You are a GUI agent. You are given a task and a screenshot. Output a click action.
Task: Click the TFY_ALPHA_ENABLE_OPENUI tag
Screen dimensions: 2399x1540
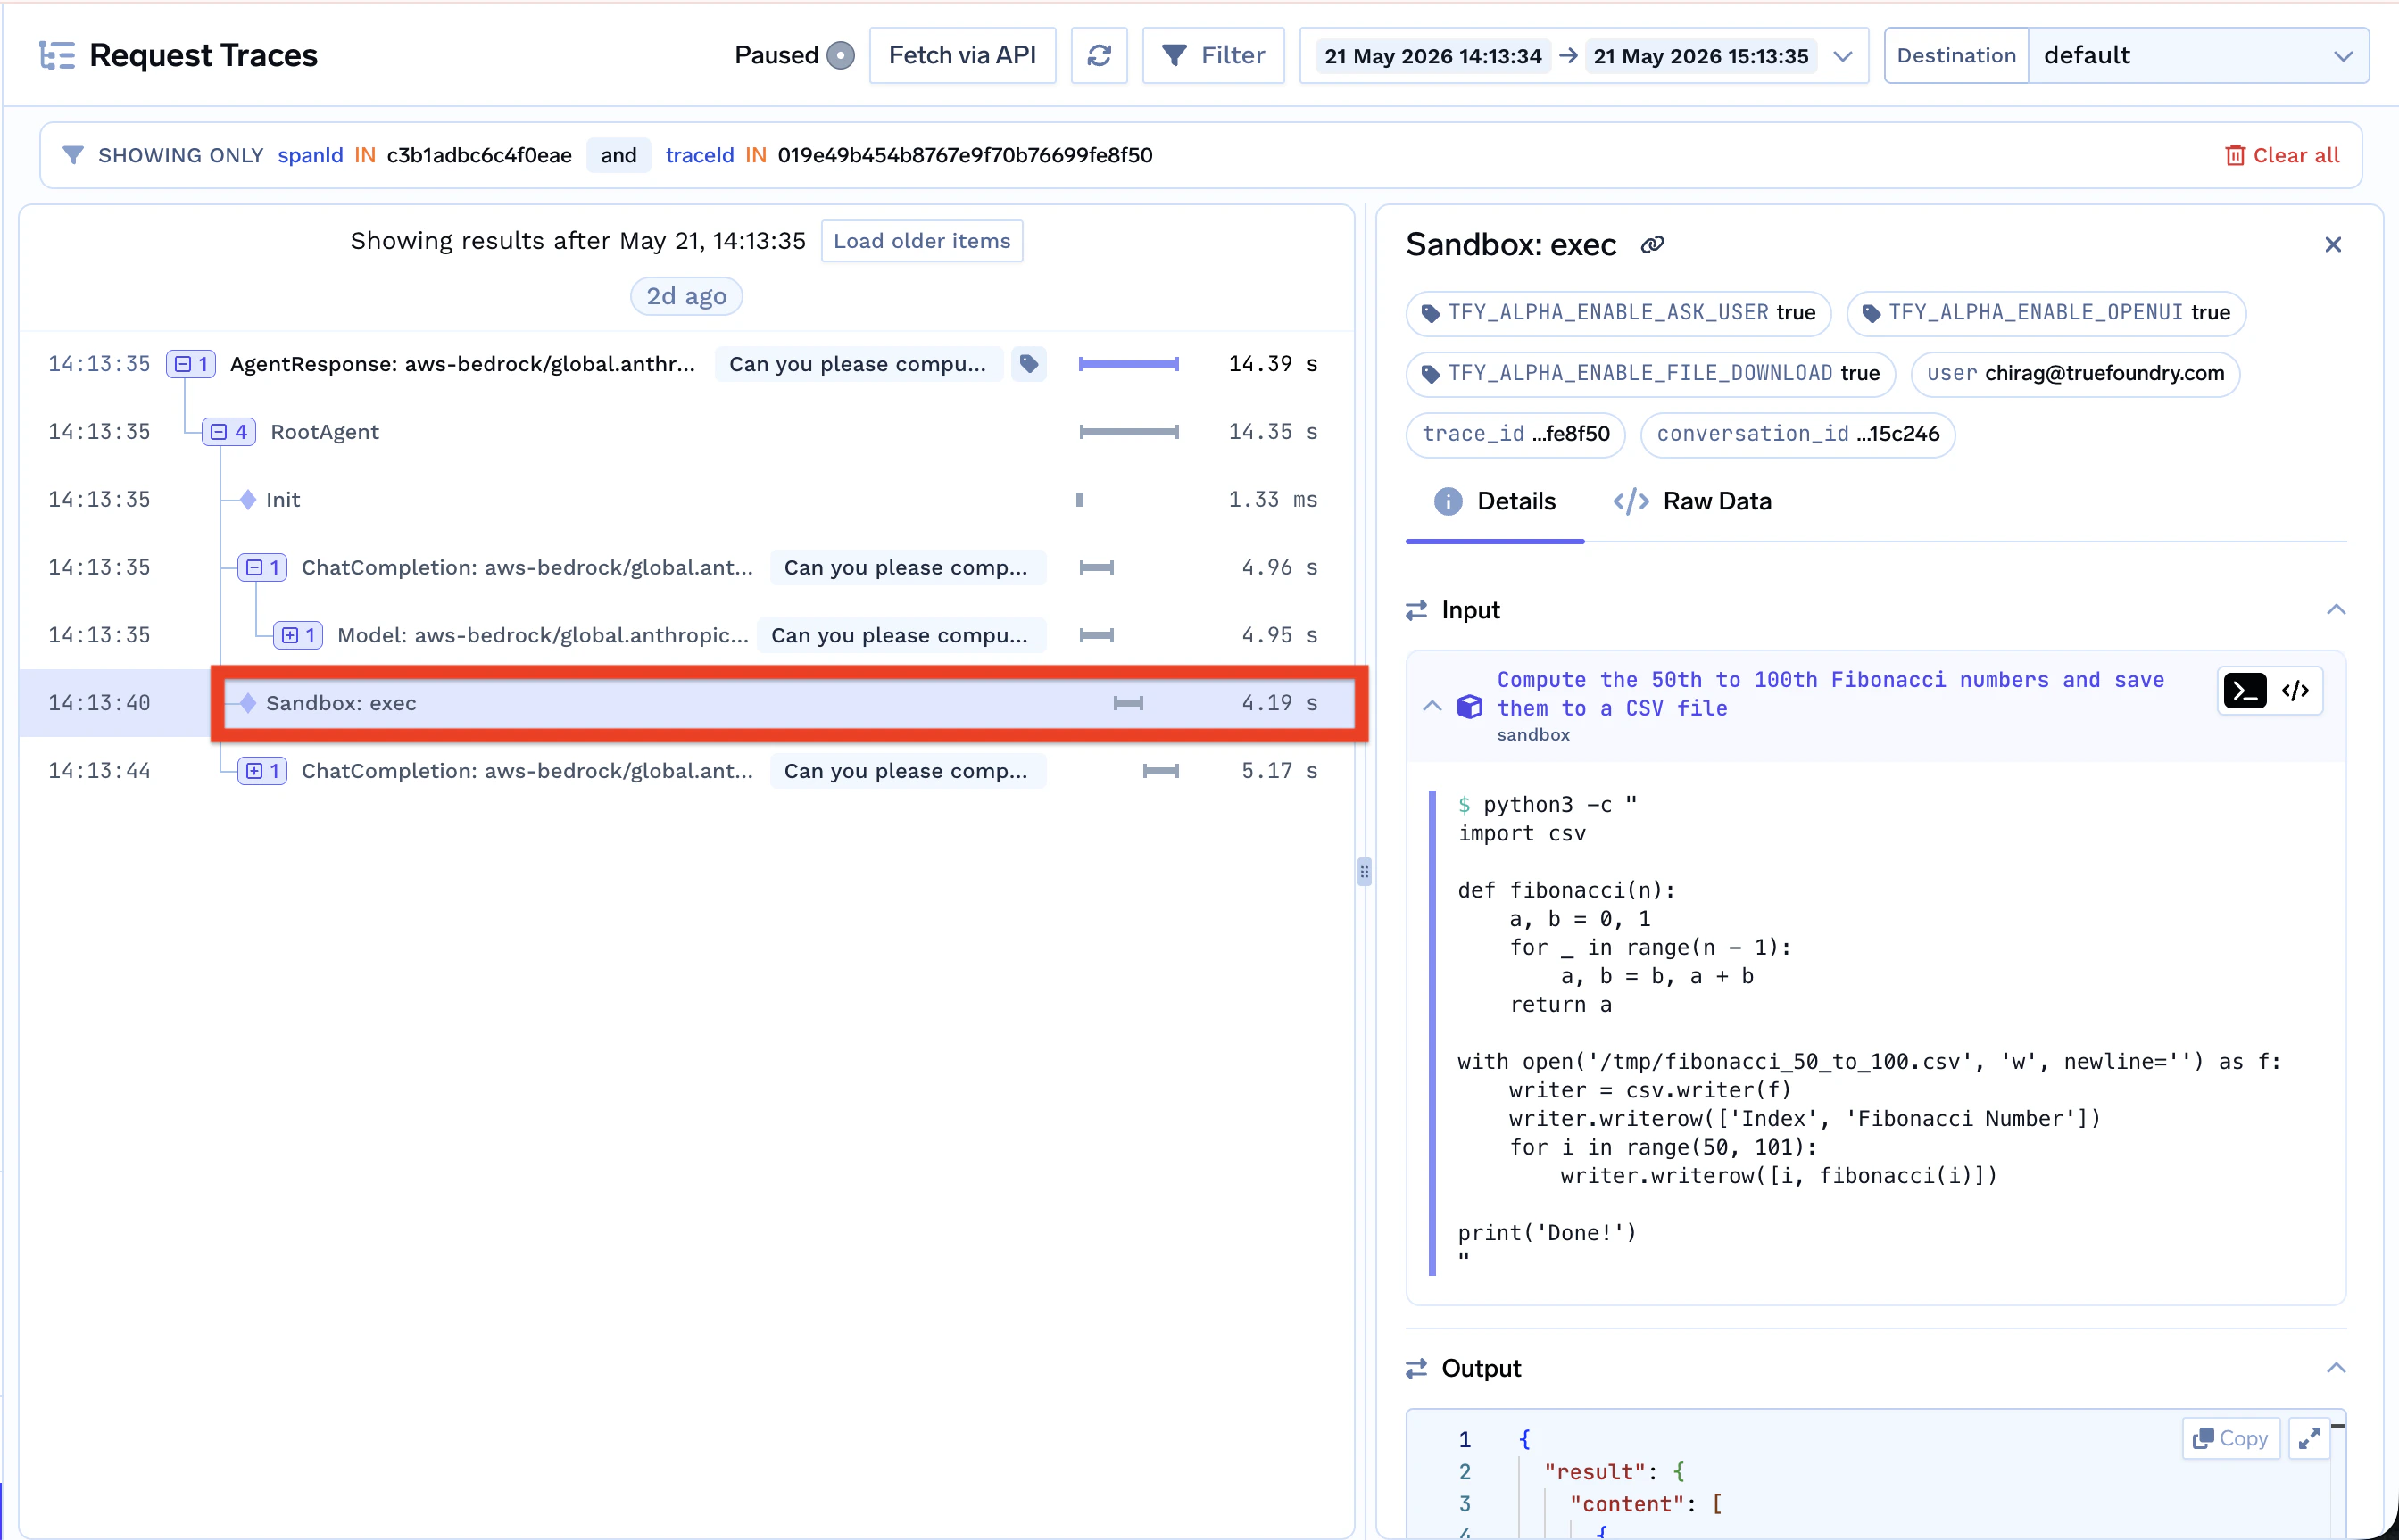click(x=2045, y=313)
